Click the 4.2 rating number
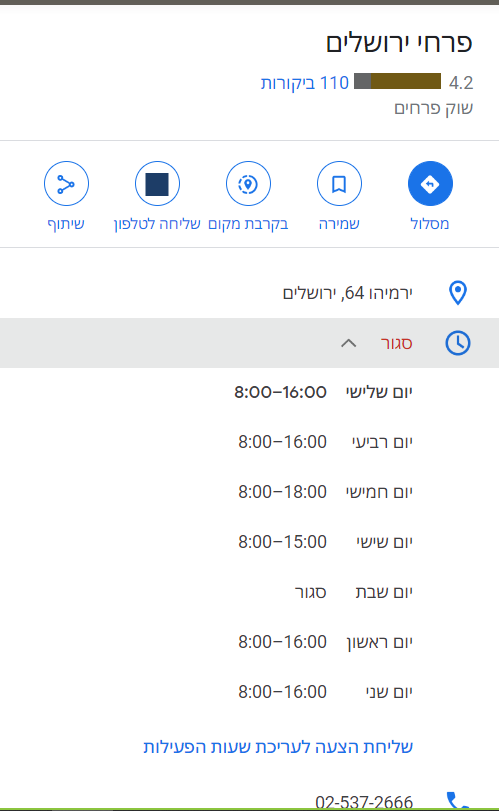This screenshot has height=811, width=499. 461,83
